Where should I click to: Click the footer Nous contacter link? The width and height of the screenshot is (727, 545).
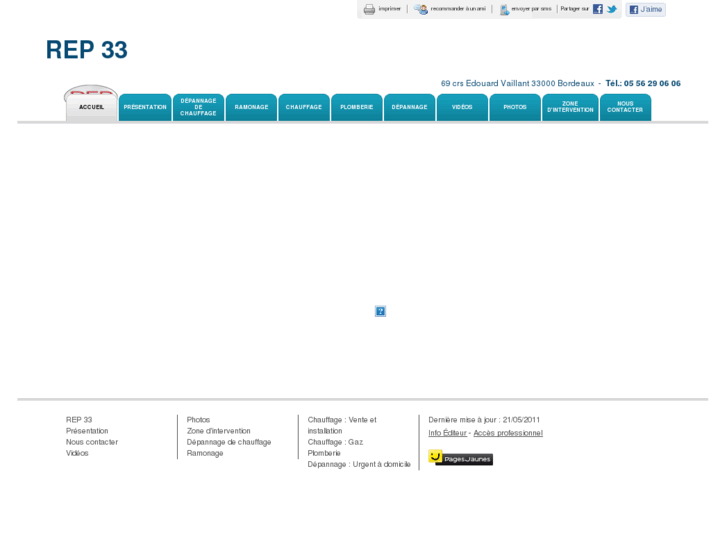pos(92,442)
